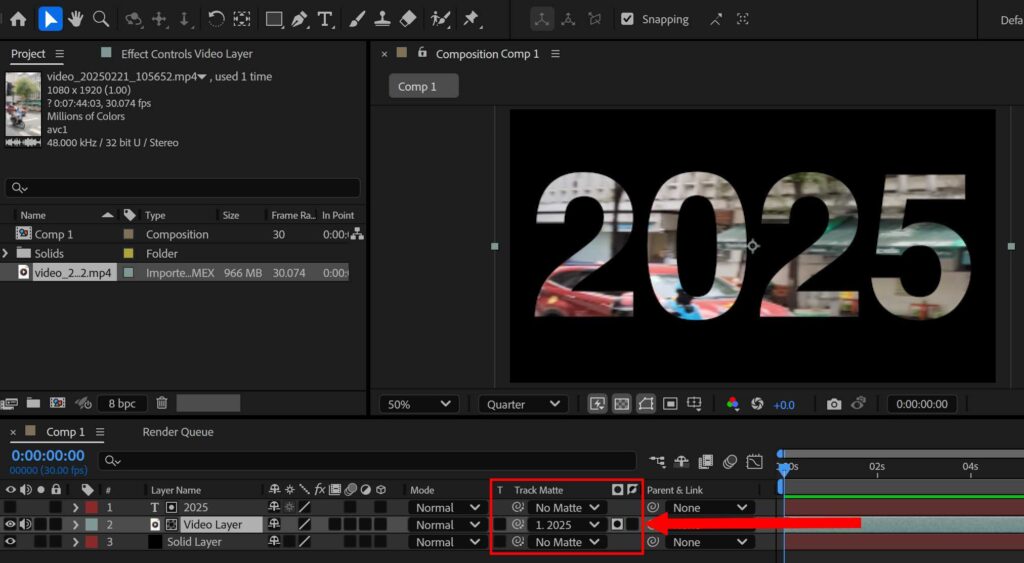Click the Comp 1 breadcrumb button in viewer
Image resolution: width=1024 pixels, height=563 pixels.
click(x=423, y=86)
